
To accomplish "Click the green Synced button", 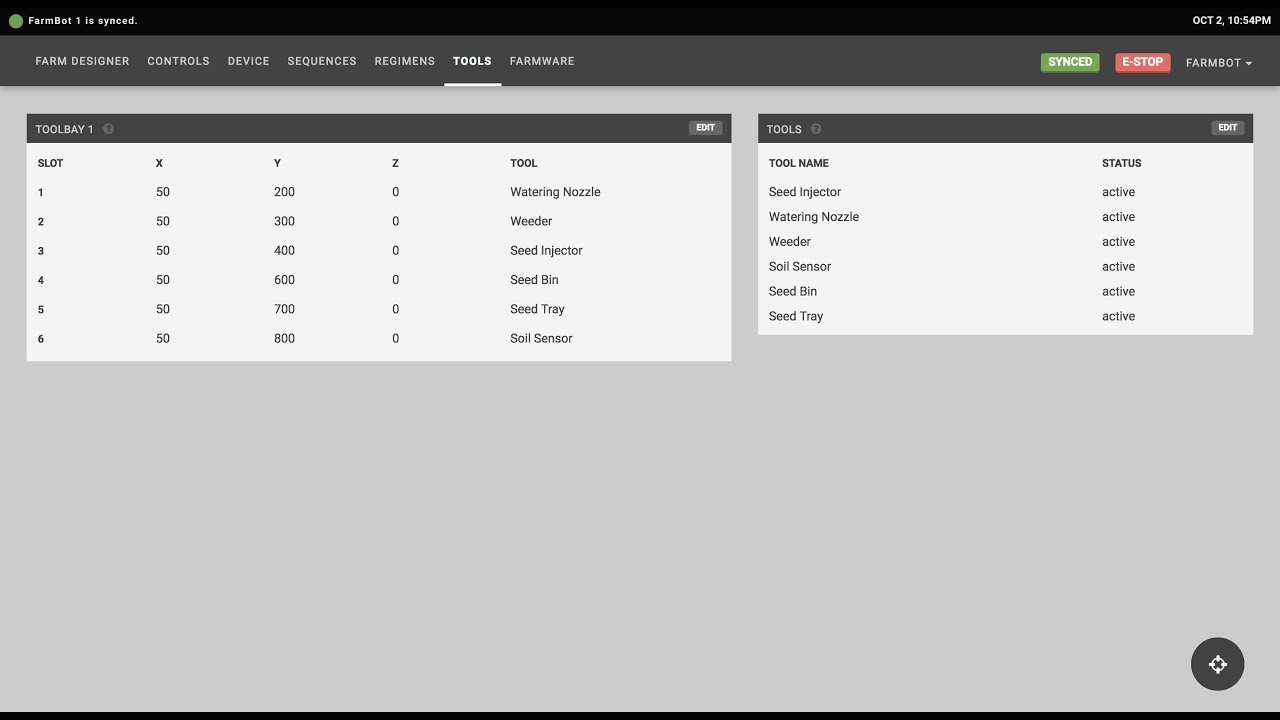I will tap(1070, 62).
